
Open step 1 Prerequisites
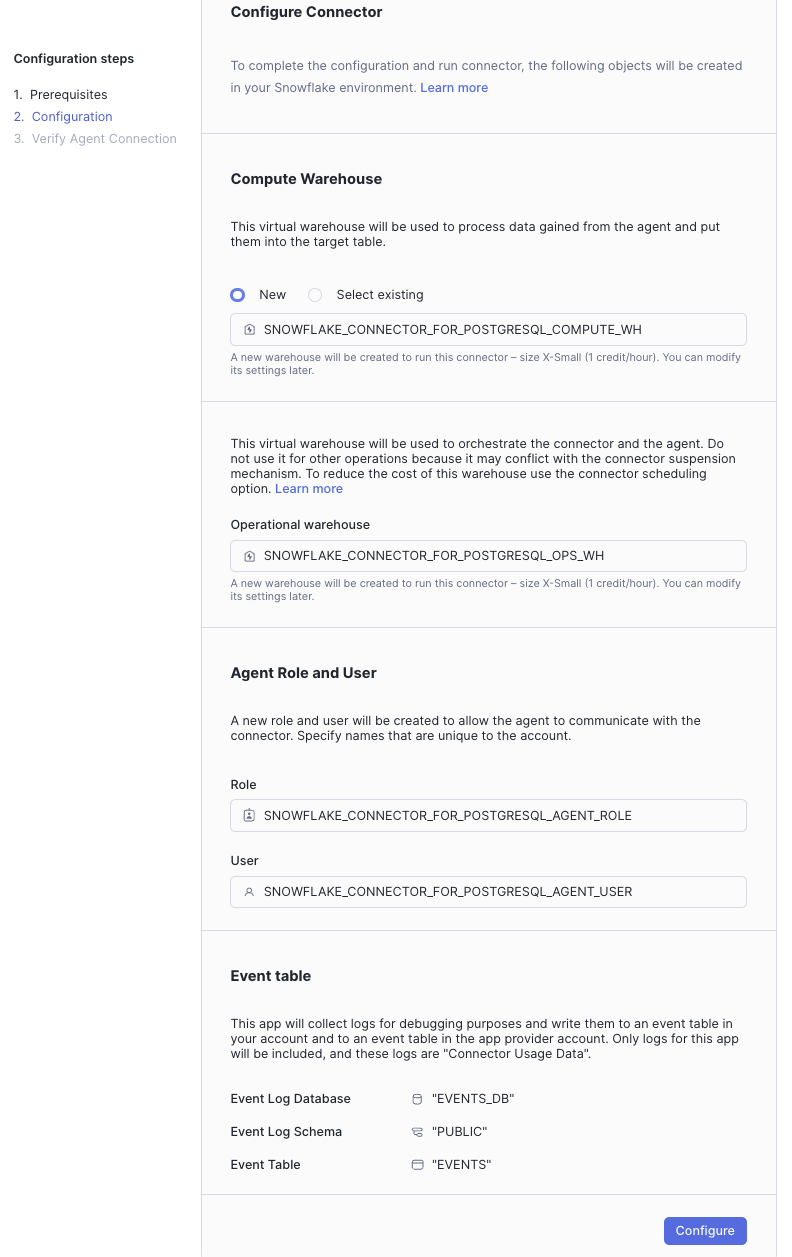pos(69,94)
